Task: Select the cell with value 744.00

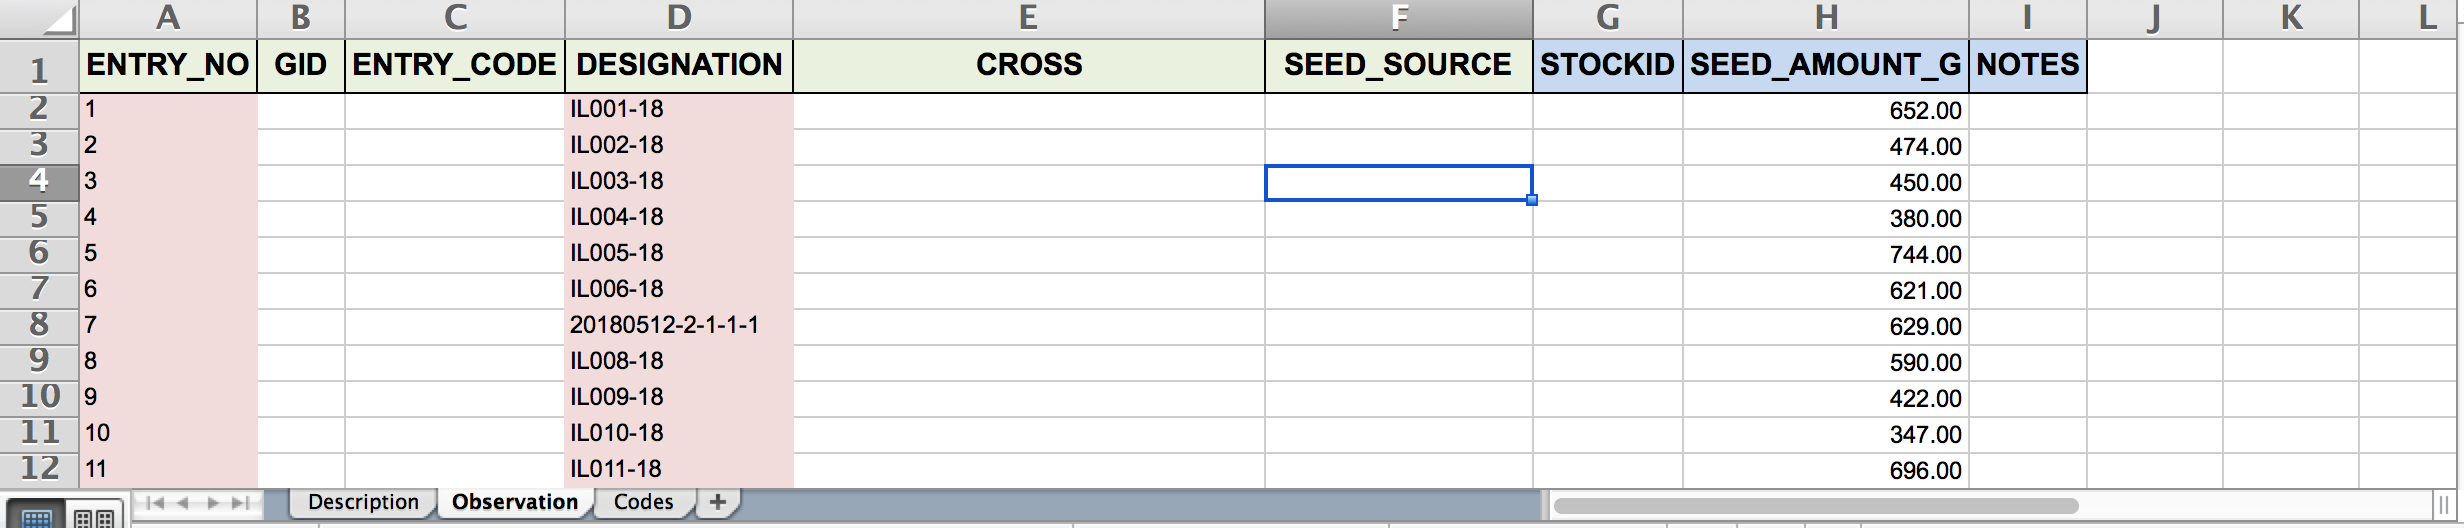Action: coord(1826,254)
